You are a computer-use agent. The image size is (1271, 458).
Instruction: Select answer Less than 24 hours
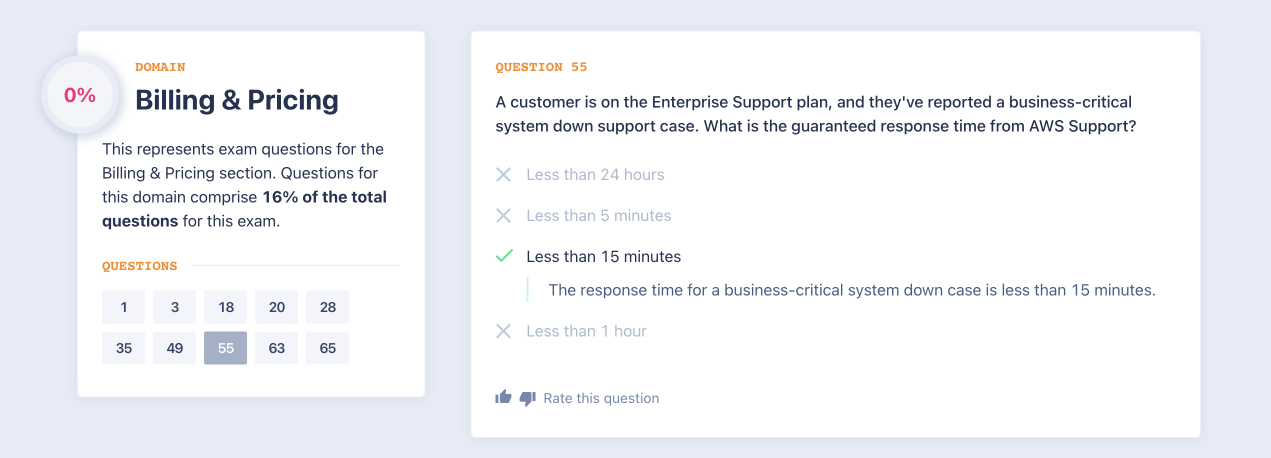coord(595,175)
